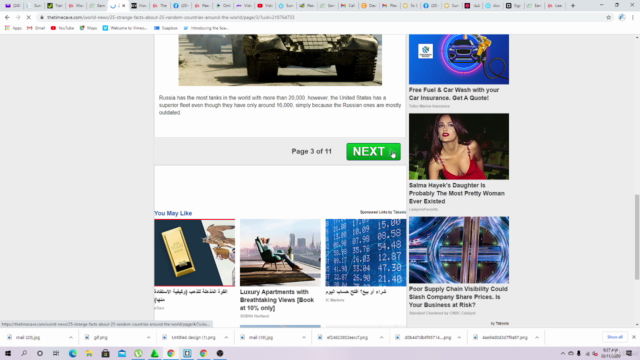Switch to the YouTube tab
The width and height of the screenshot is (640, 360).
click(264, 6)
